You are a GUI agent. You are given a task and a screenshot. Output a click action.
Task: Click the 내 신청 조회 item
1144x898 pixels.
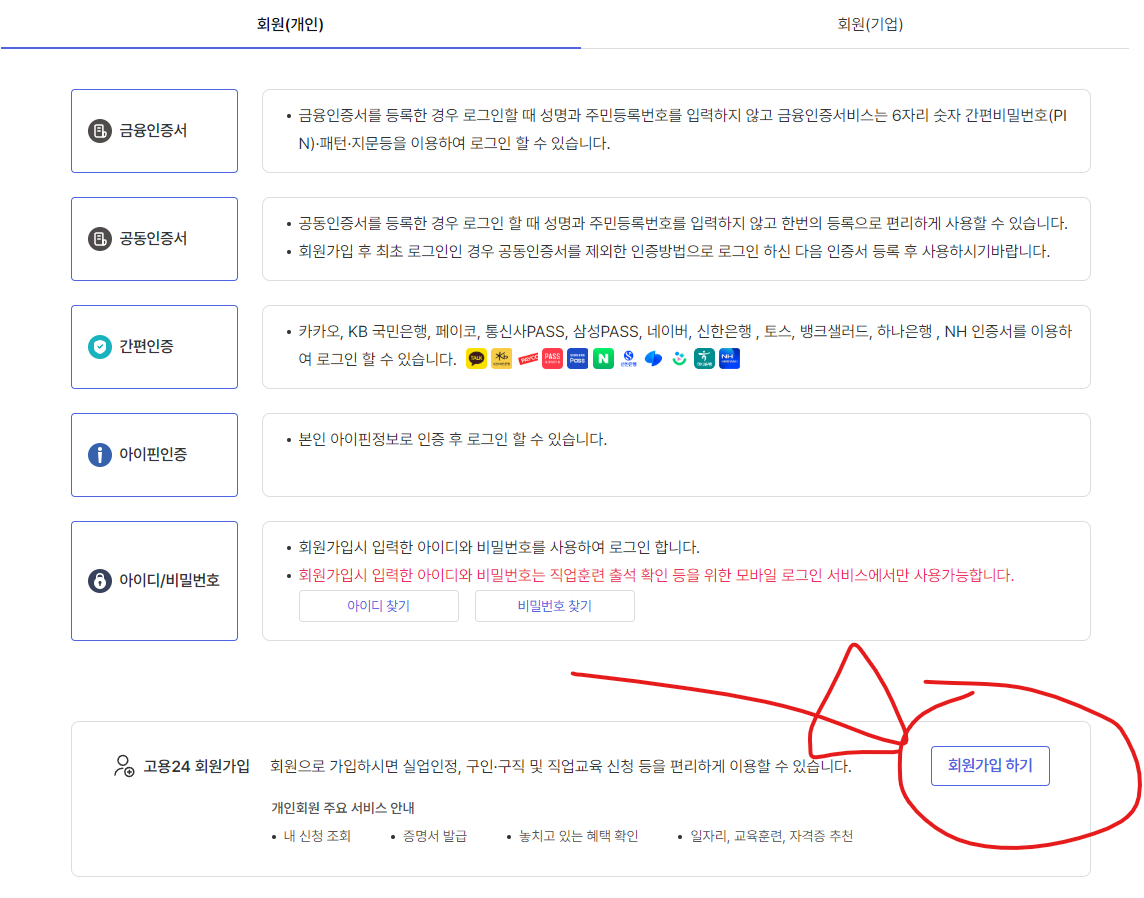coord(317,837)
